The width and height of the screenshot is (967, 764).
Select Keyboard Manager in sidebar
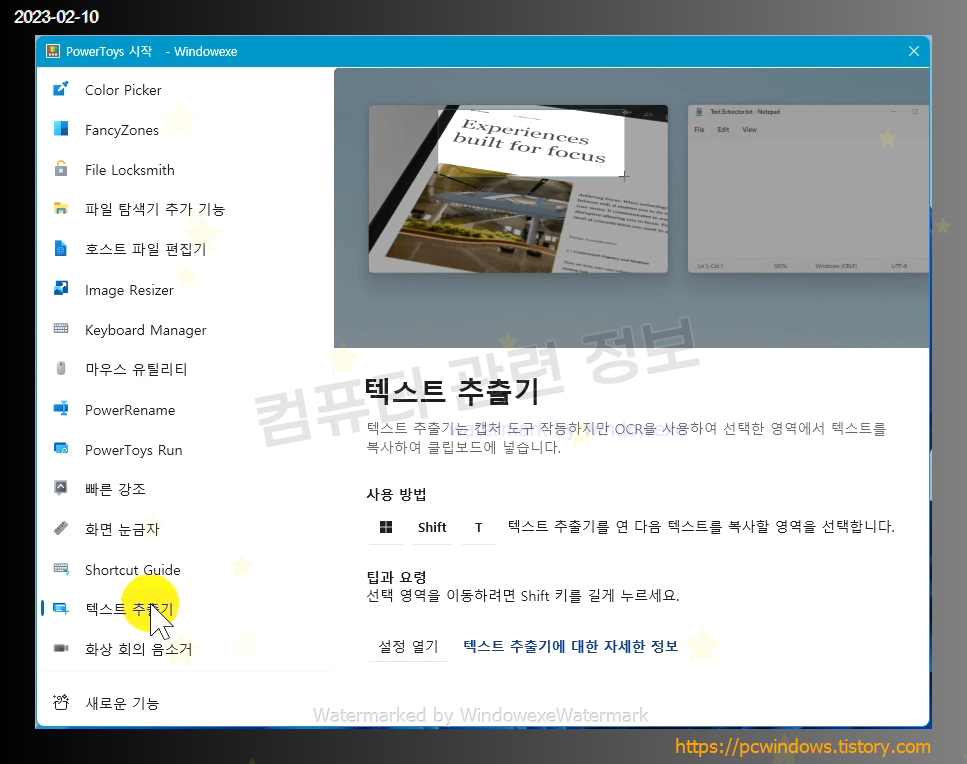(x=146, y=330)
